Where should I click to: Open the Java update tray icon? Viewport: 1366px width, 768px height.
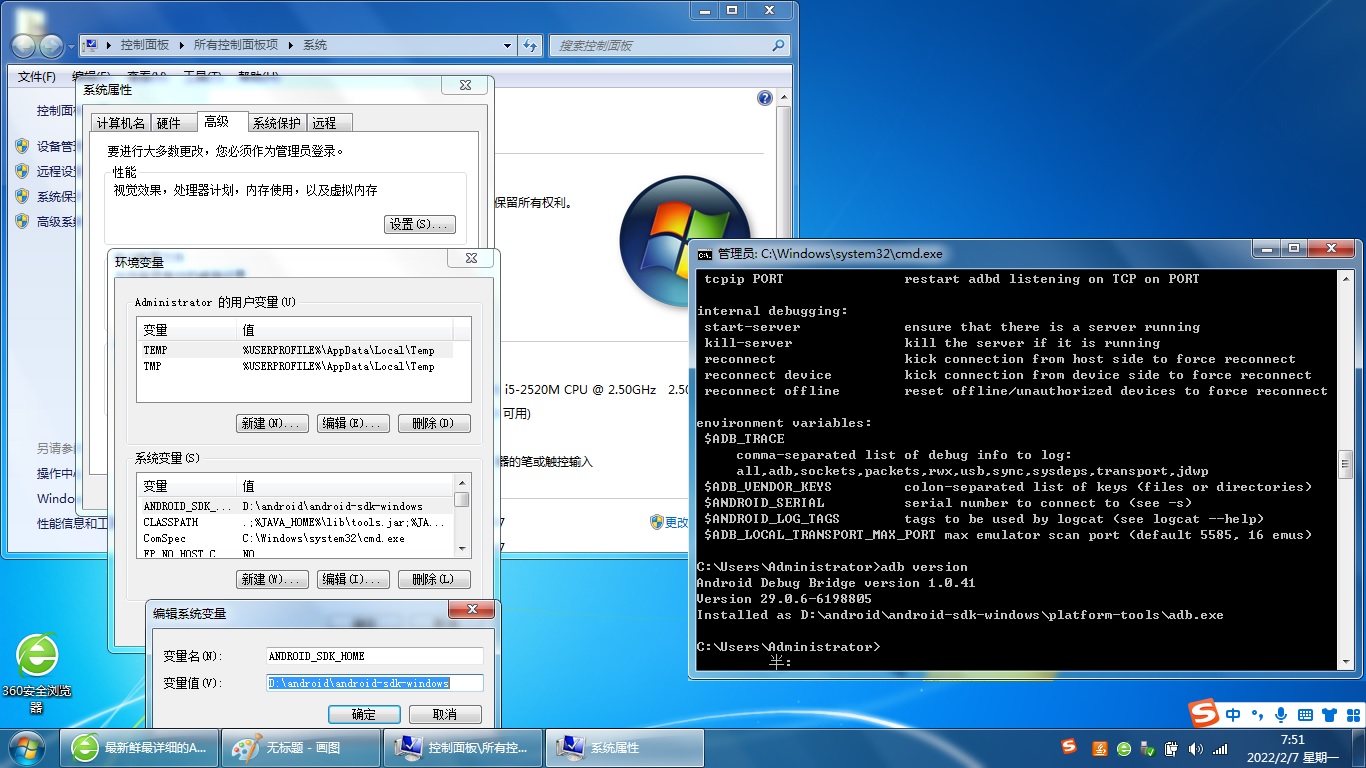pyautogui.click(x=1100, y=749)
